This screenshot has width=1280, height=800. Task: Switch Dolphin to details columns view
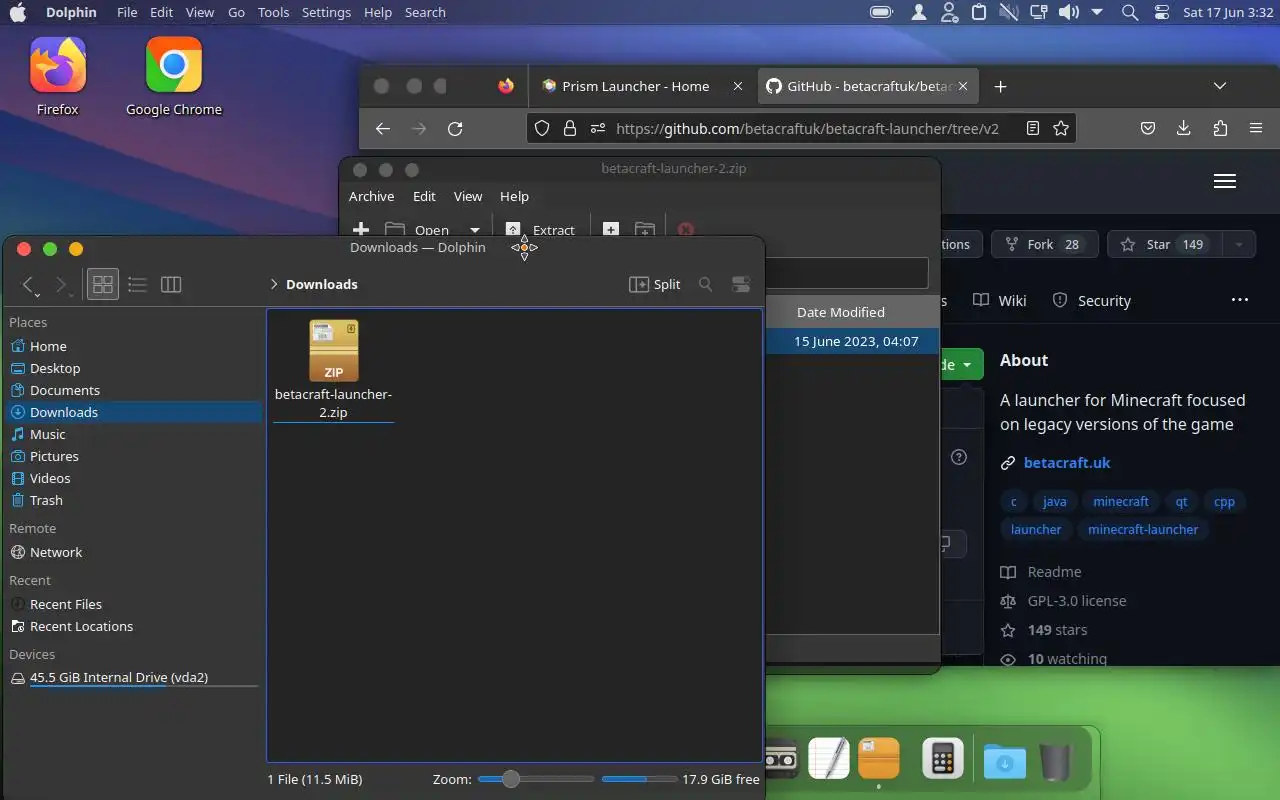[x=171, y=285]
